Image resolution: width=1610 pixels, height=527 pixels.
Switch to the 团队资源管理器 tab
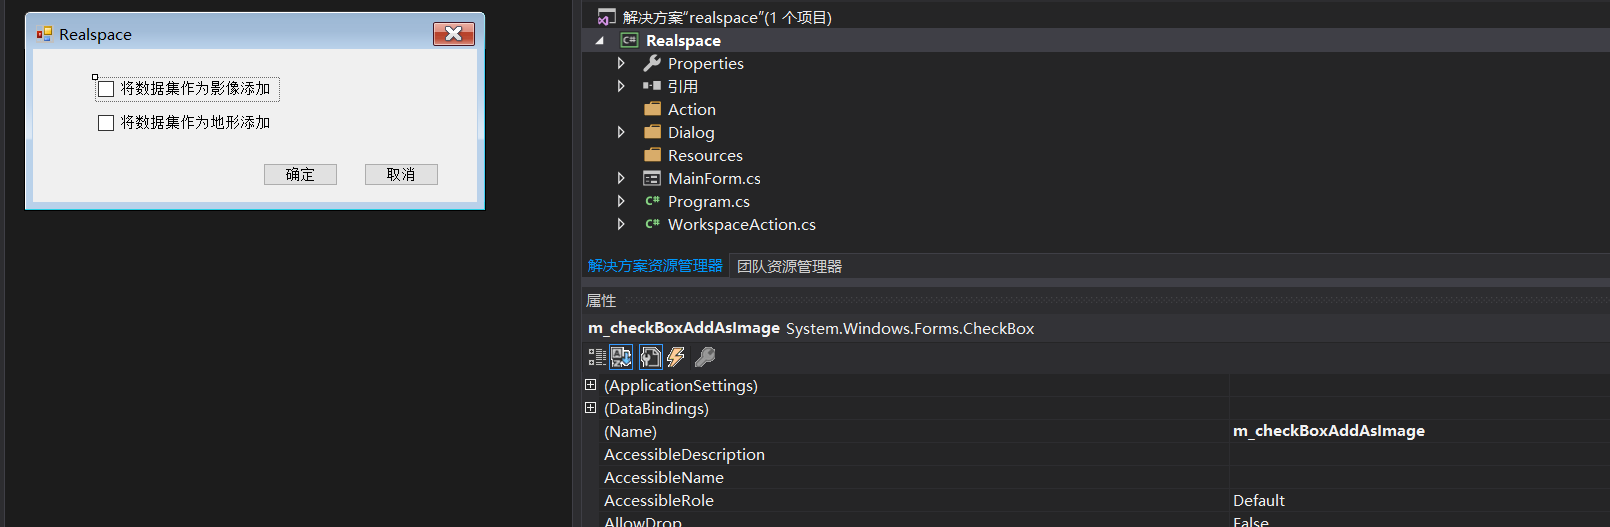coord(789,266)
